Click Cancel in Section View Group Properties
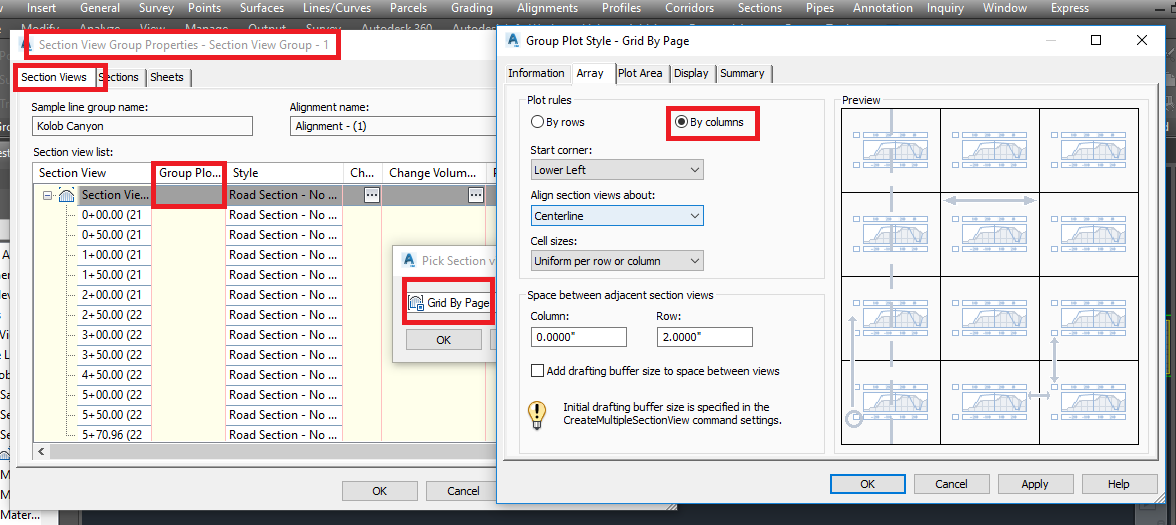The width and height of the screenshot is (1176, 525). click(463, 491)
